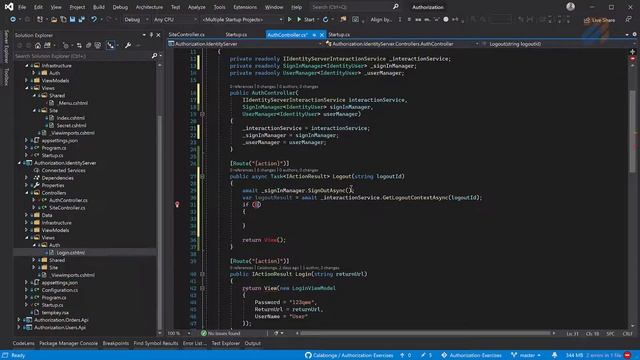Viewport: 640px width, 360px height.
Task: Click the No issues found indicator
Action: point(221,333)
